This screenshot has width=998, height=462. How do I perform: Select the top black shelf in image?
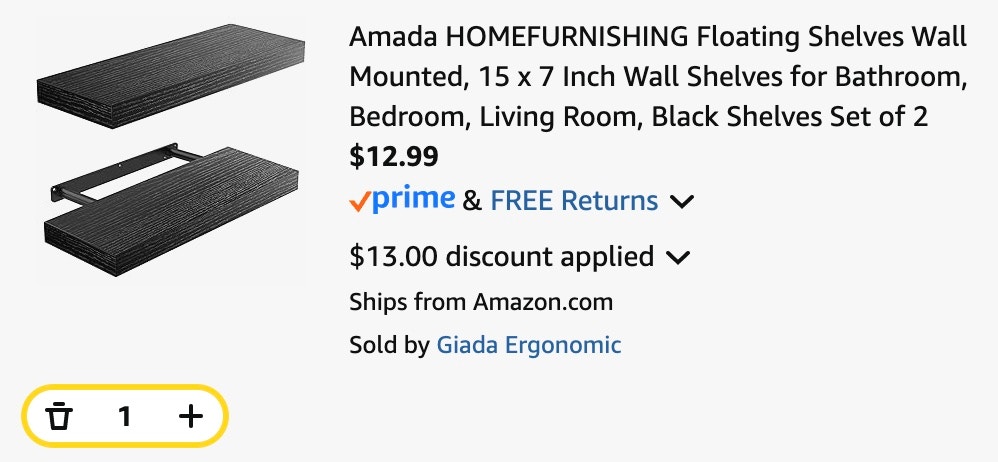171,75
